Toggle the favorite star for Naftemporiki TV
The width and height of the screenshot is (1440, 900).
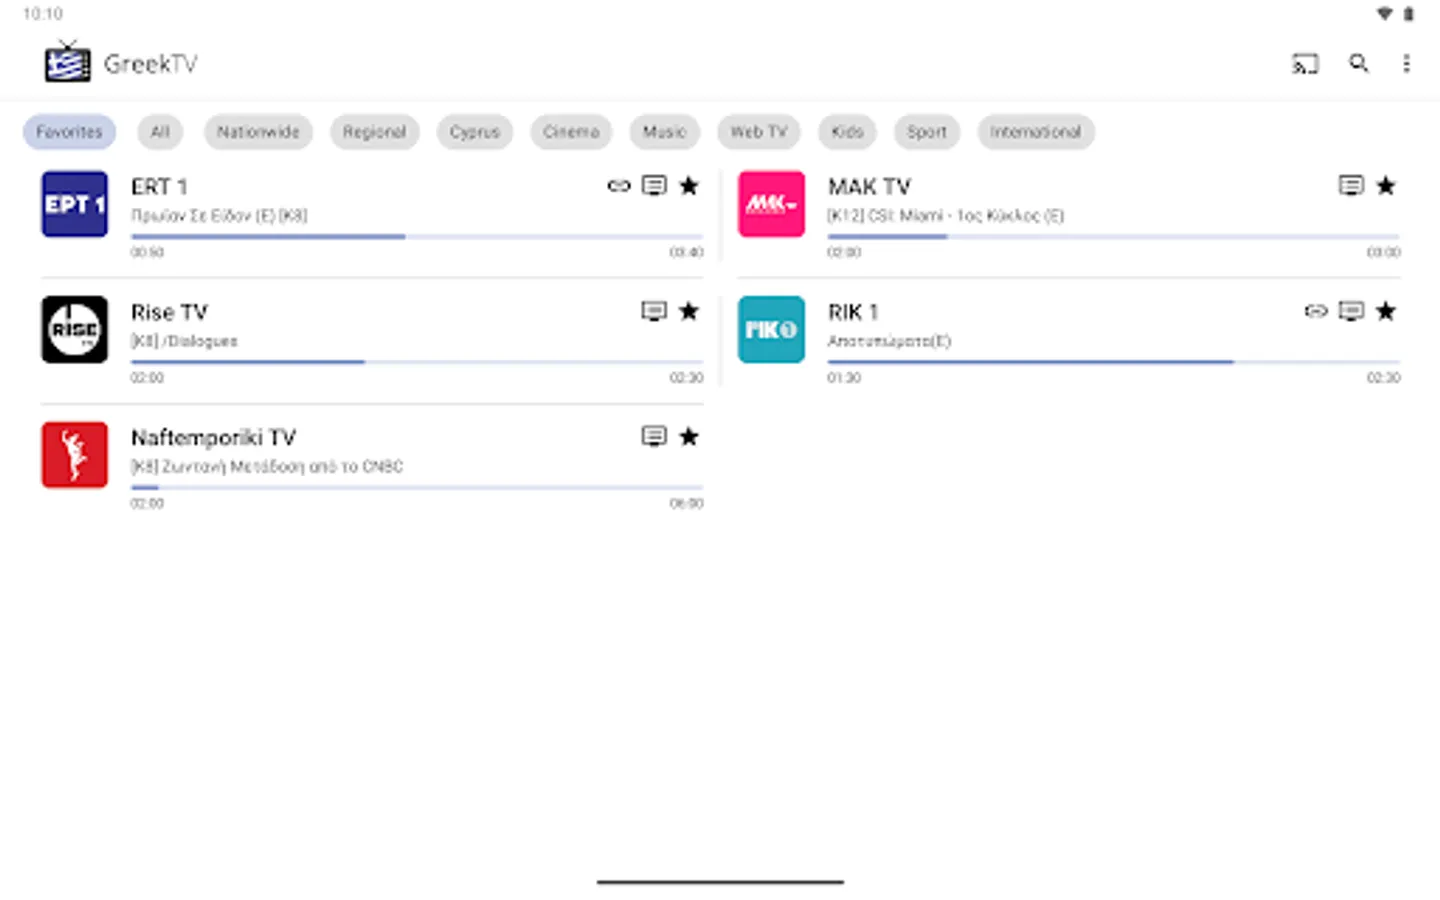coord(689,436)
